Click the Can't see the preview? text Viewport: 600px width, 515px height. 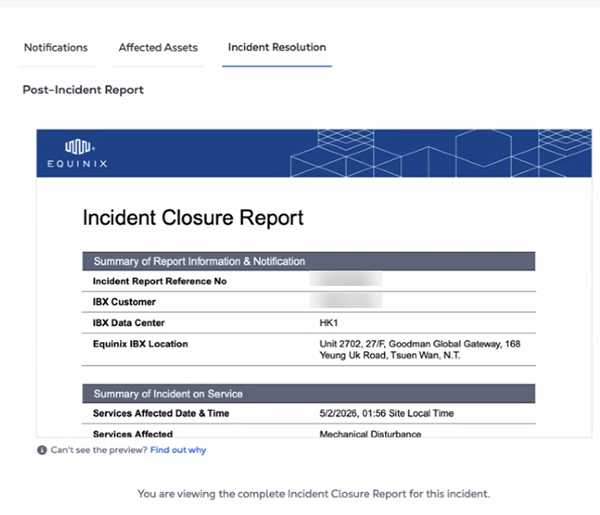point(99,450)
